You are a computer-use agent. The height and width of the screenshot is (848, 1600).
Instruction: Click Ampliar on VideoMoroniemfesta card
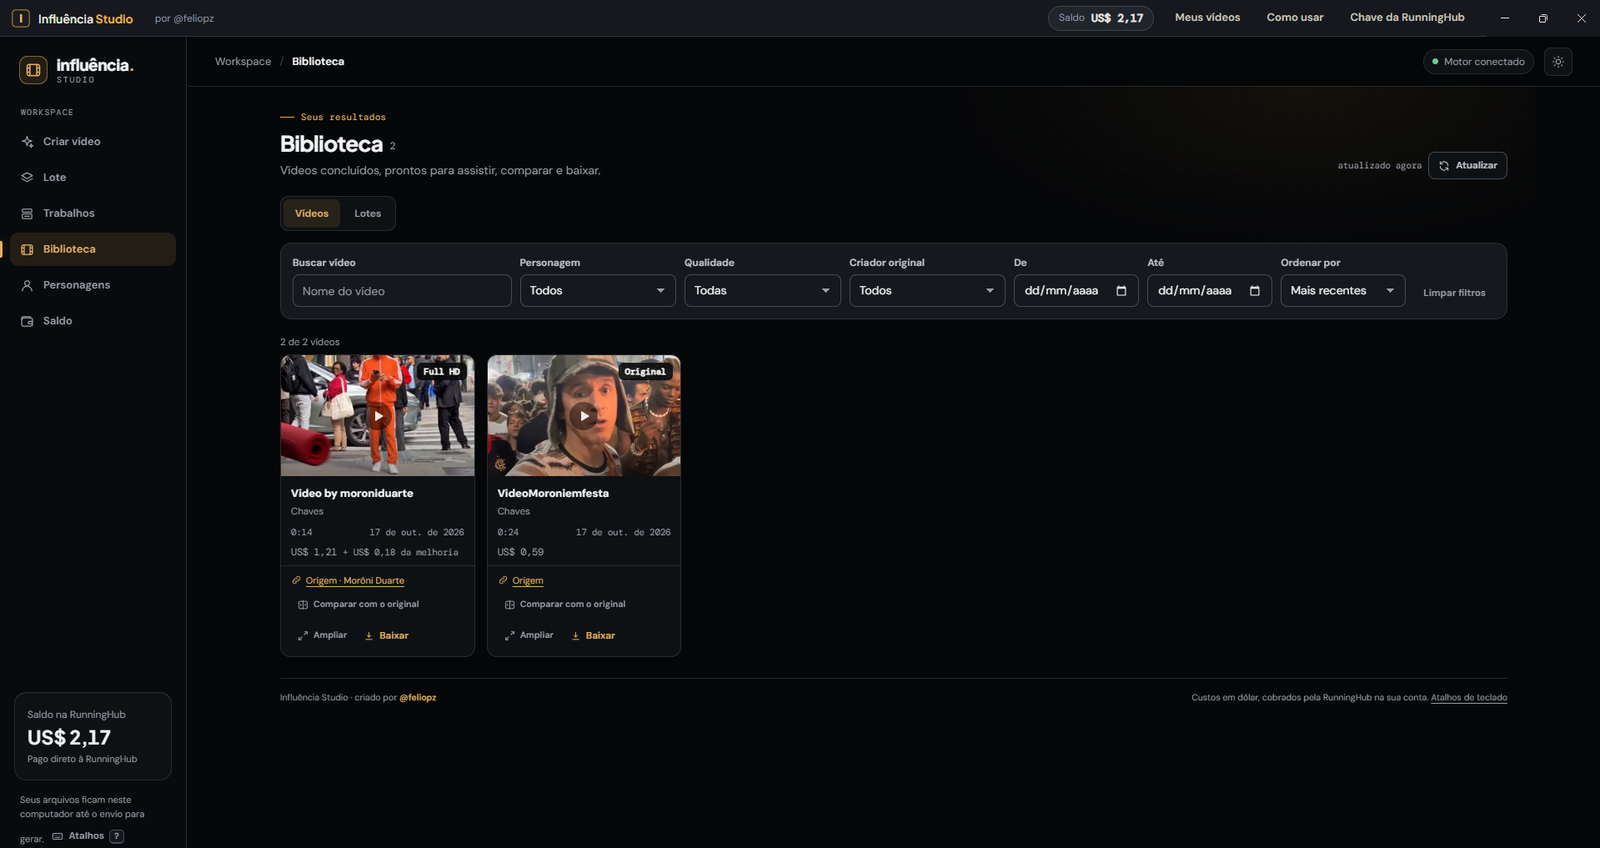pyautogui.click(x=529, y=636)
